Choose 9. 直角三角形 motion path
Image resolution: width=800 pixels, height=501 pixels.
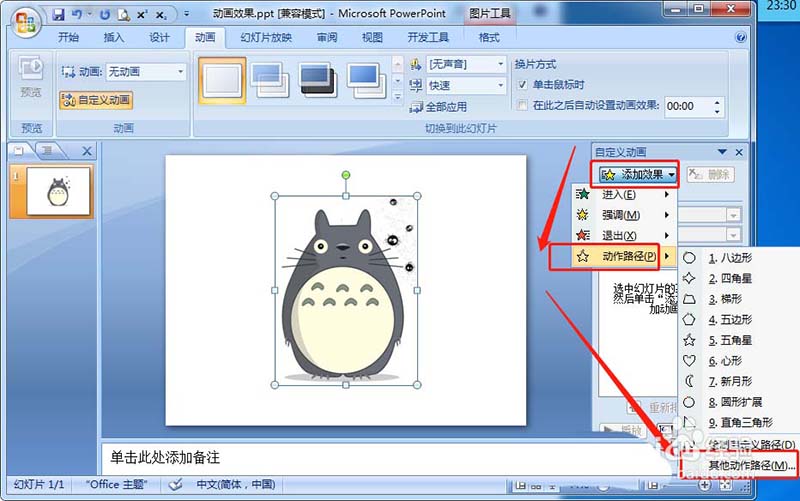click(x=738, y=422)
